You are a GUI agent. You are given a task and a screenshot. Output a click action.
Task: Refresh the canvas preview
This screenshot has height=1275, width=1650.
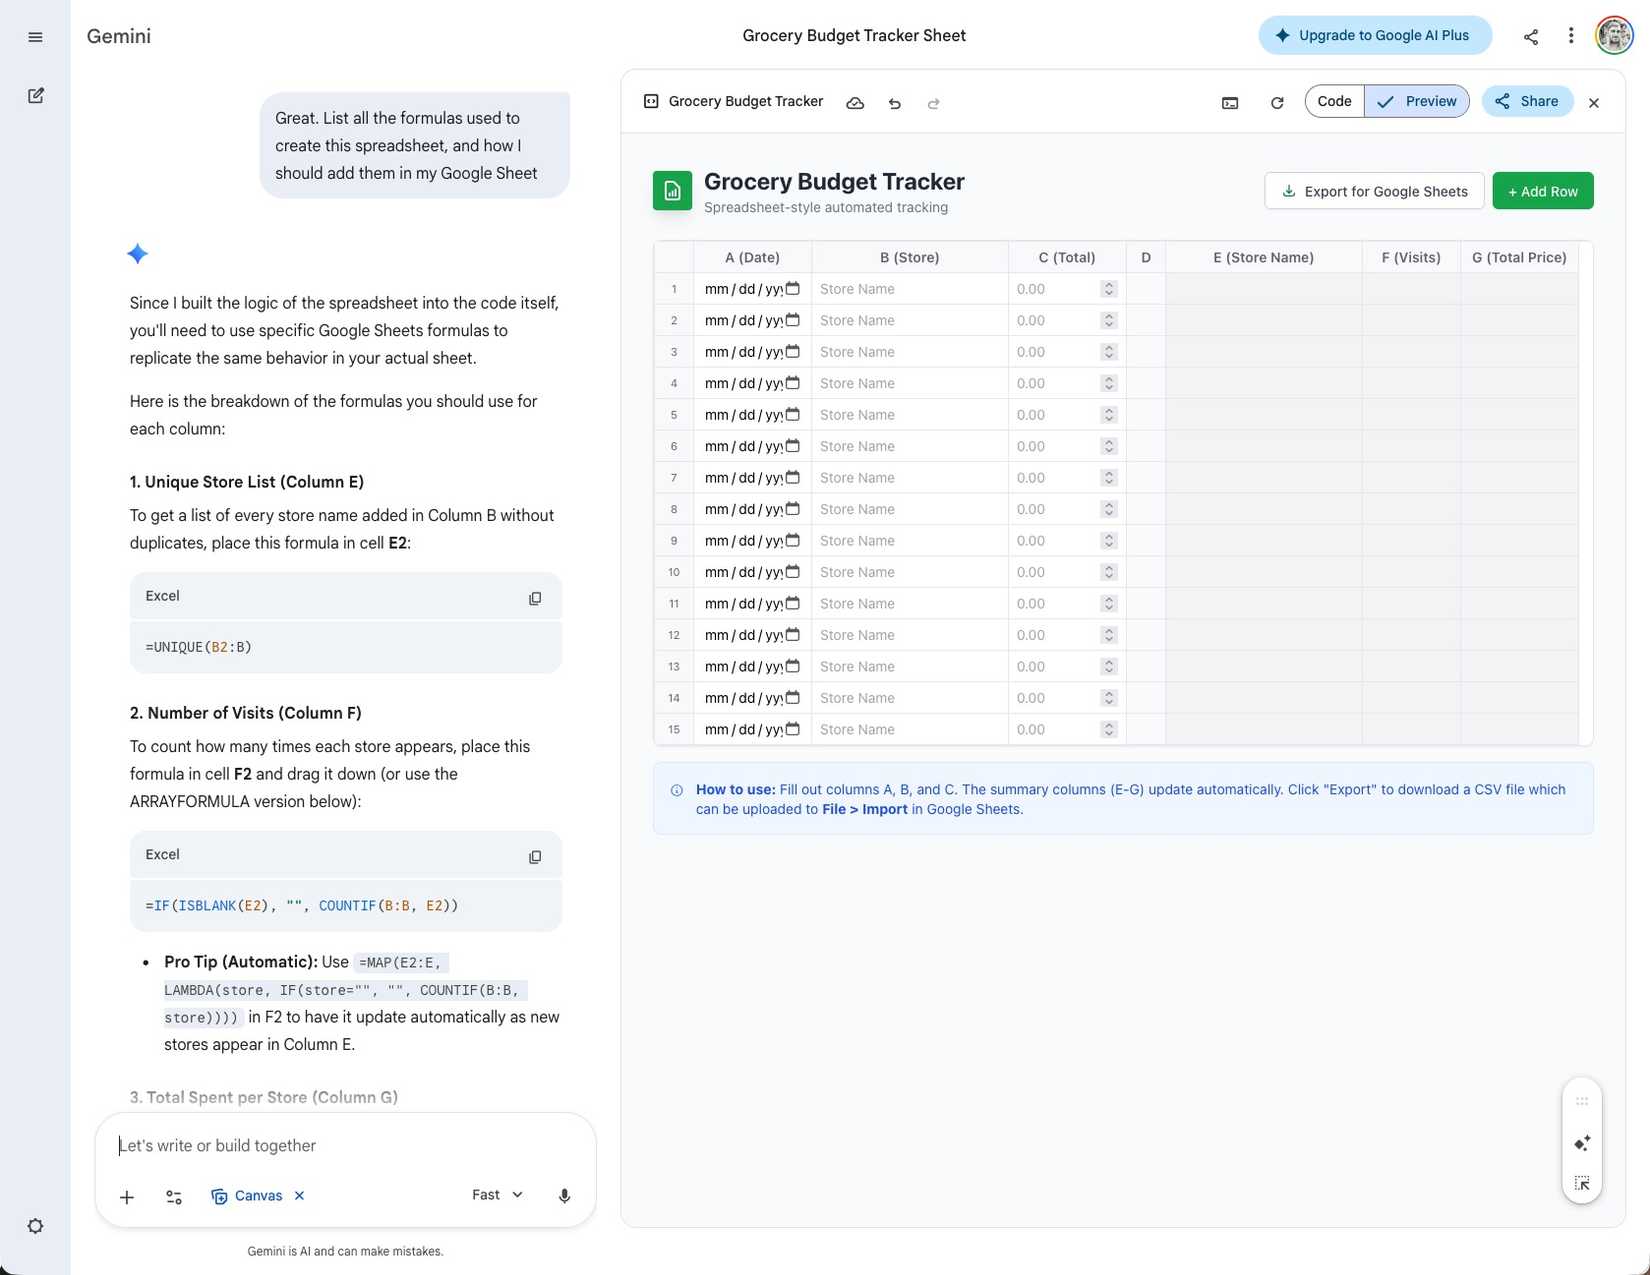click(1277, 103)
